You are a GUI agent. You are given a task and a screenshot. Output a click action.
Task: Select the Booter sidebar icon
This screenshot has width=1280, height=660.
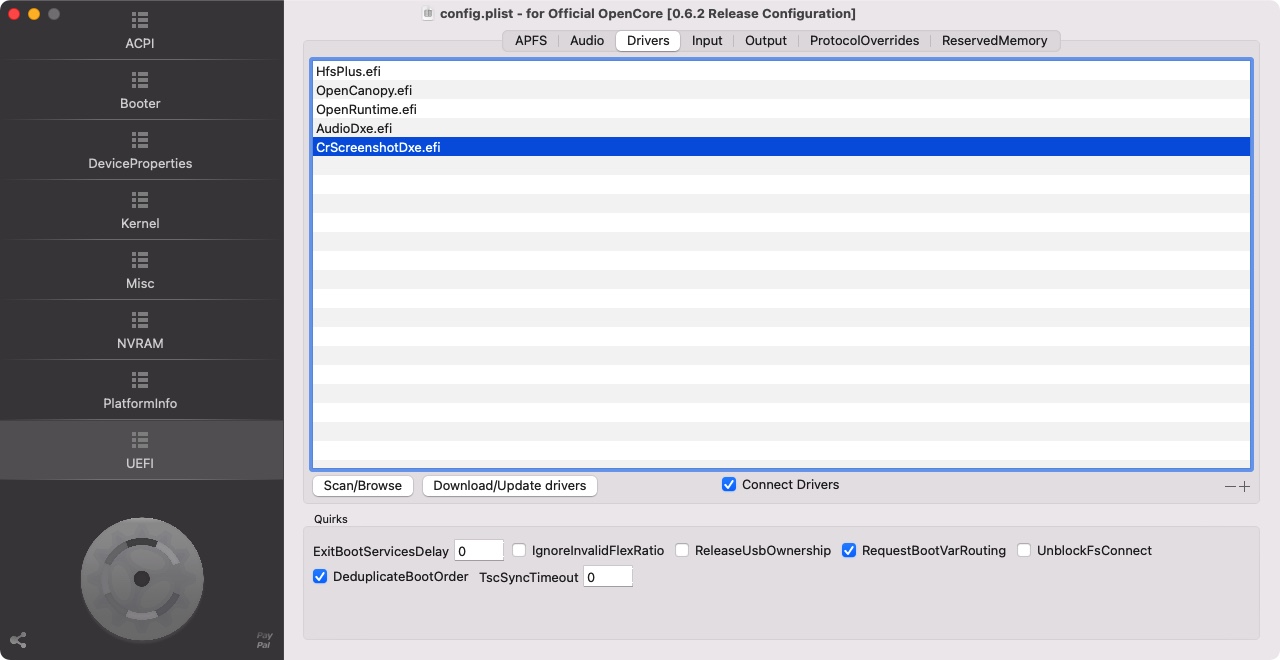pyautogui.click(x=140, y=80)
